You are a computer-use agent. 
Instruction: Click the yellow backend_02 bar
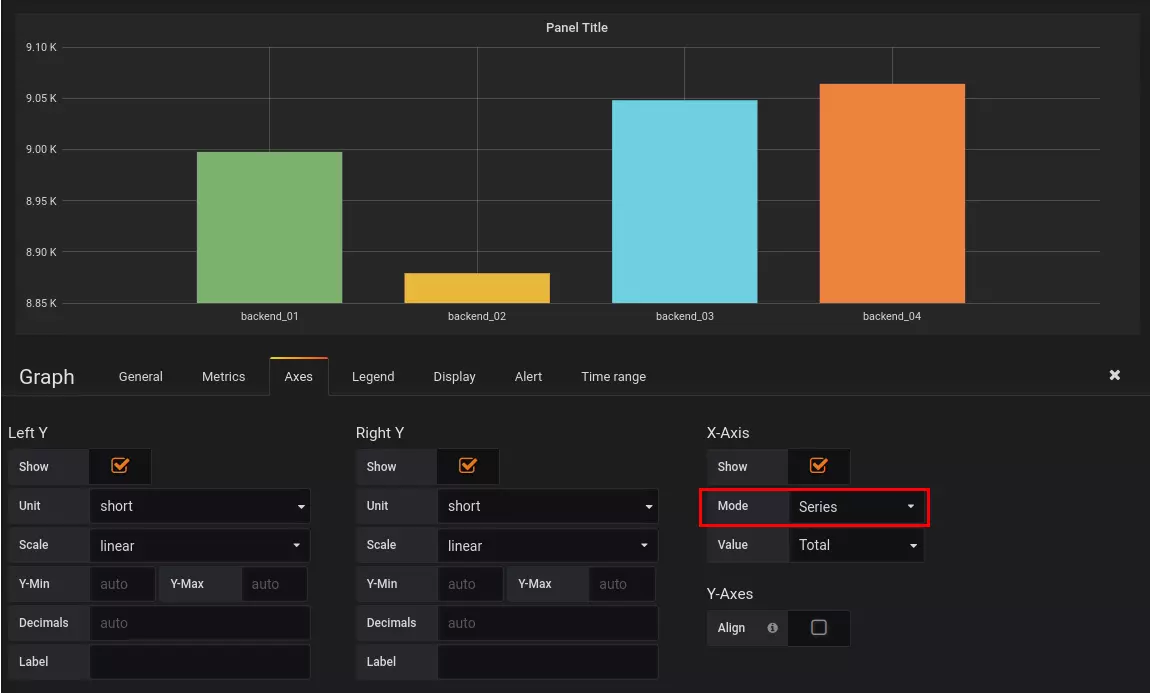click(477, 288)
